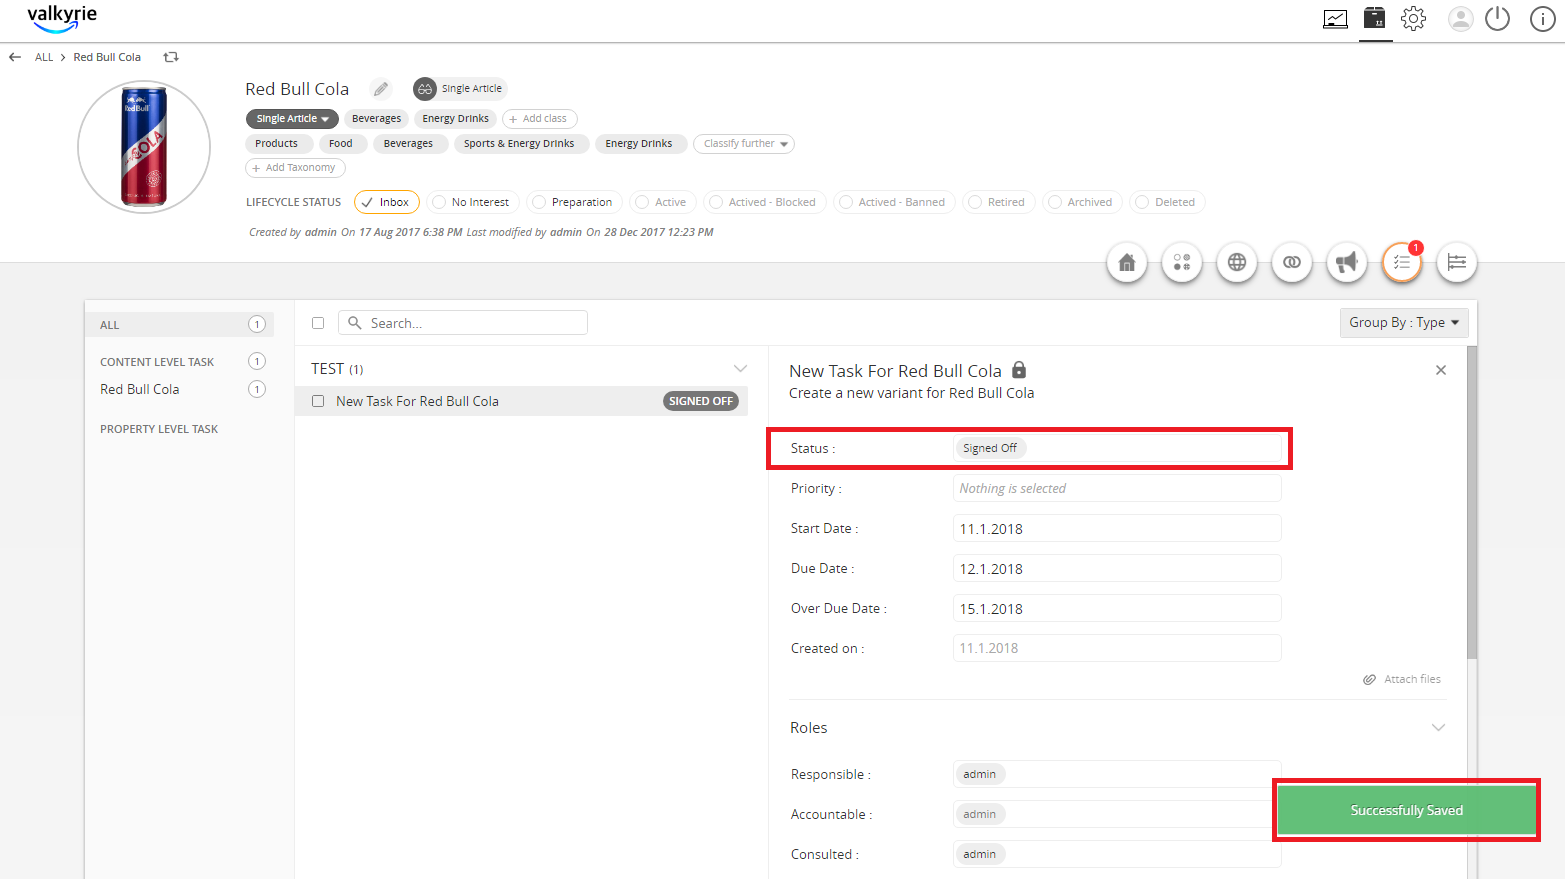Select the Deleted lifecycle status
Image resolution: width=1565 pixels, height=879 pixels.
point(1167,202)
